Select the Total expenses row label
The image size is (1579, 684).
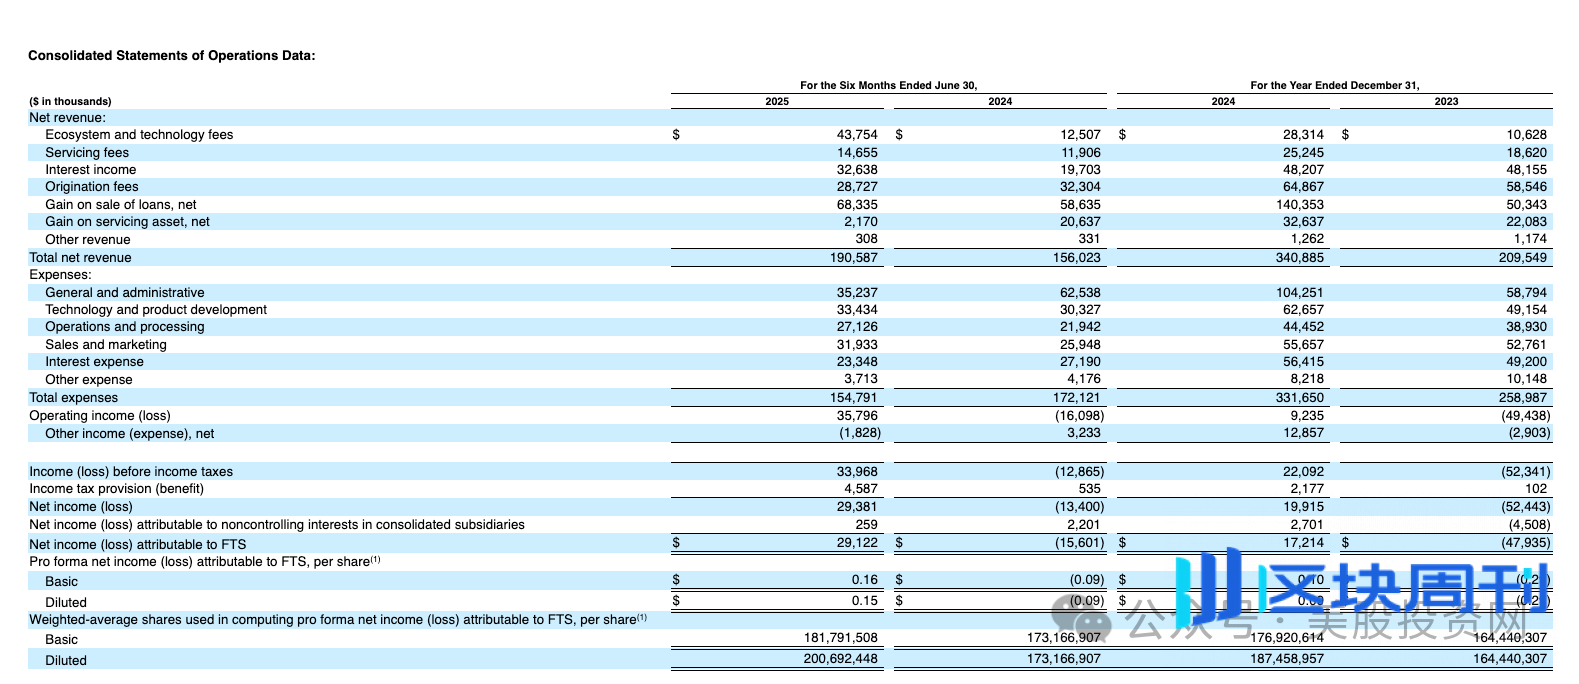73,398
